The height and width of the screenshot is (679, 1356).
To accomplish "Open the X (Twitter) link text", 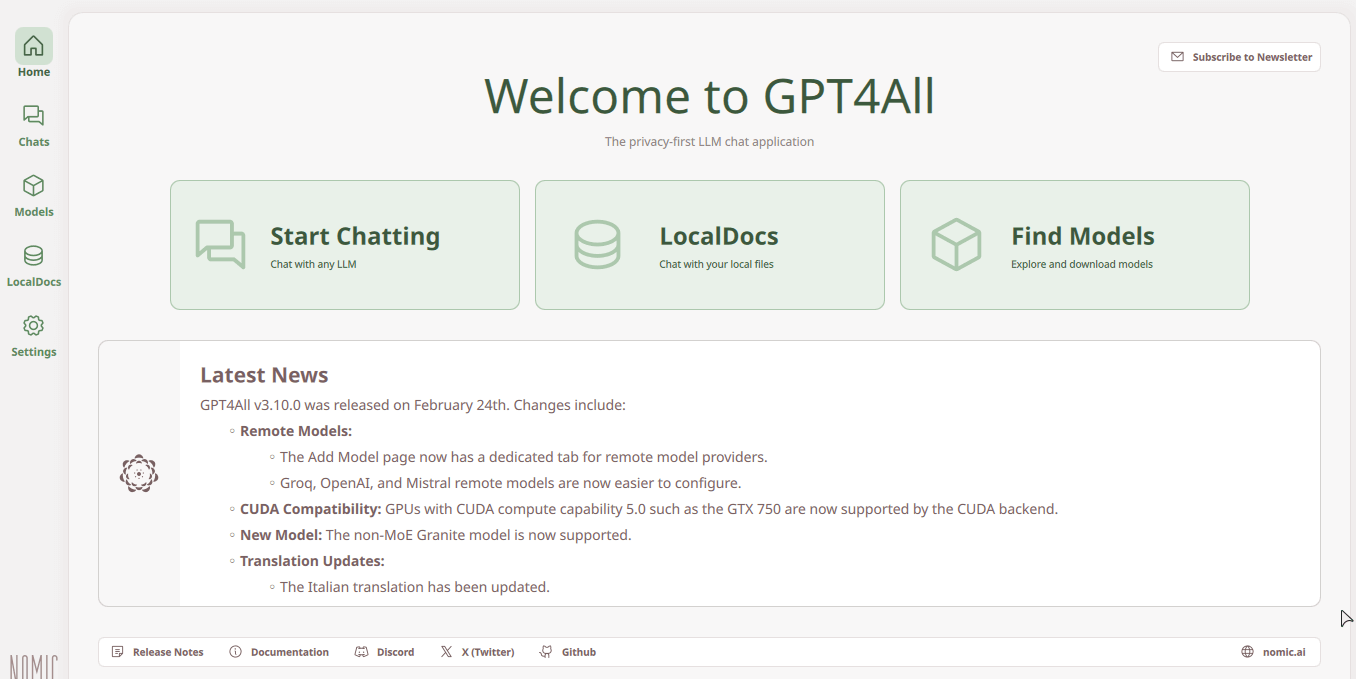I will pyautogui.click(x=488, y=652).
